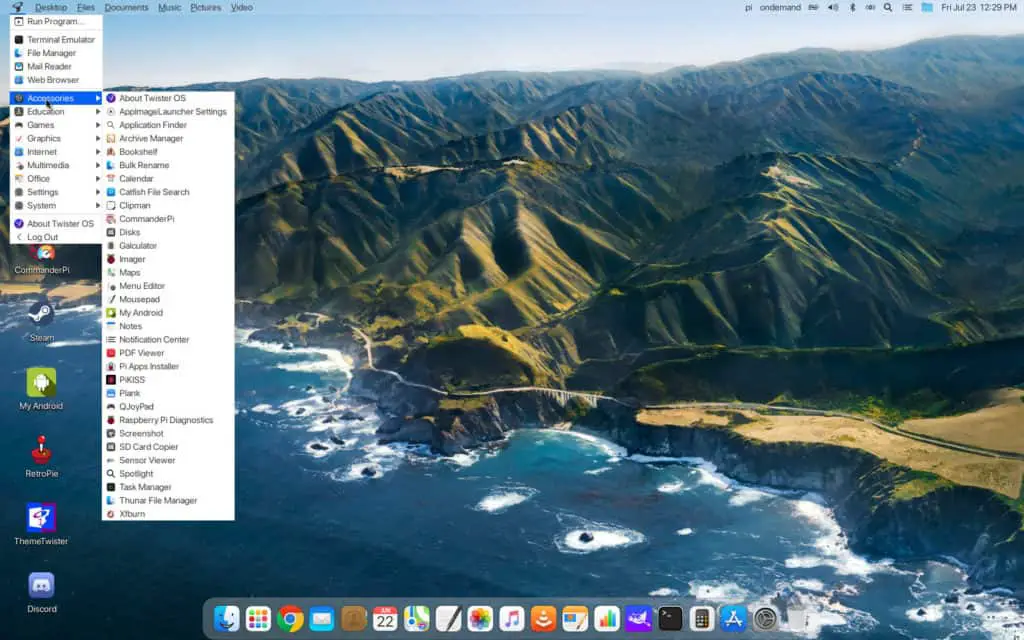The image size is (1024, 640).
Task: Open the System Preferences gear dock icon
Action: coord(765,618)
